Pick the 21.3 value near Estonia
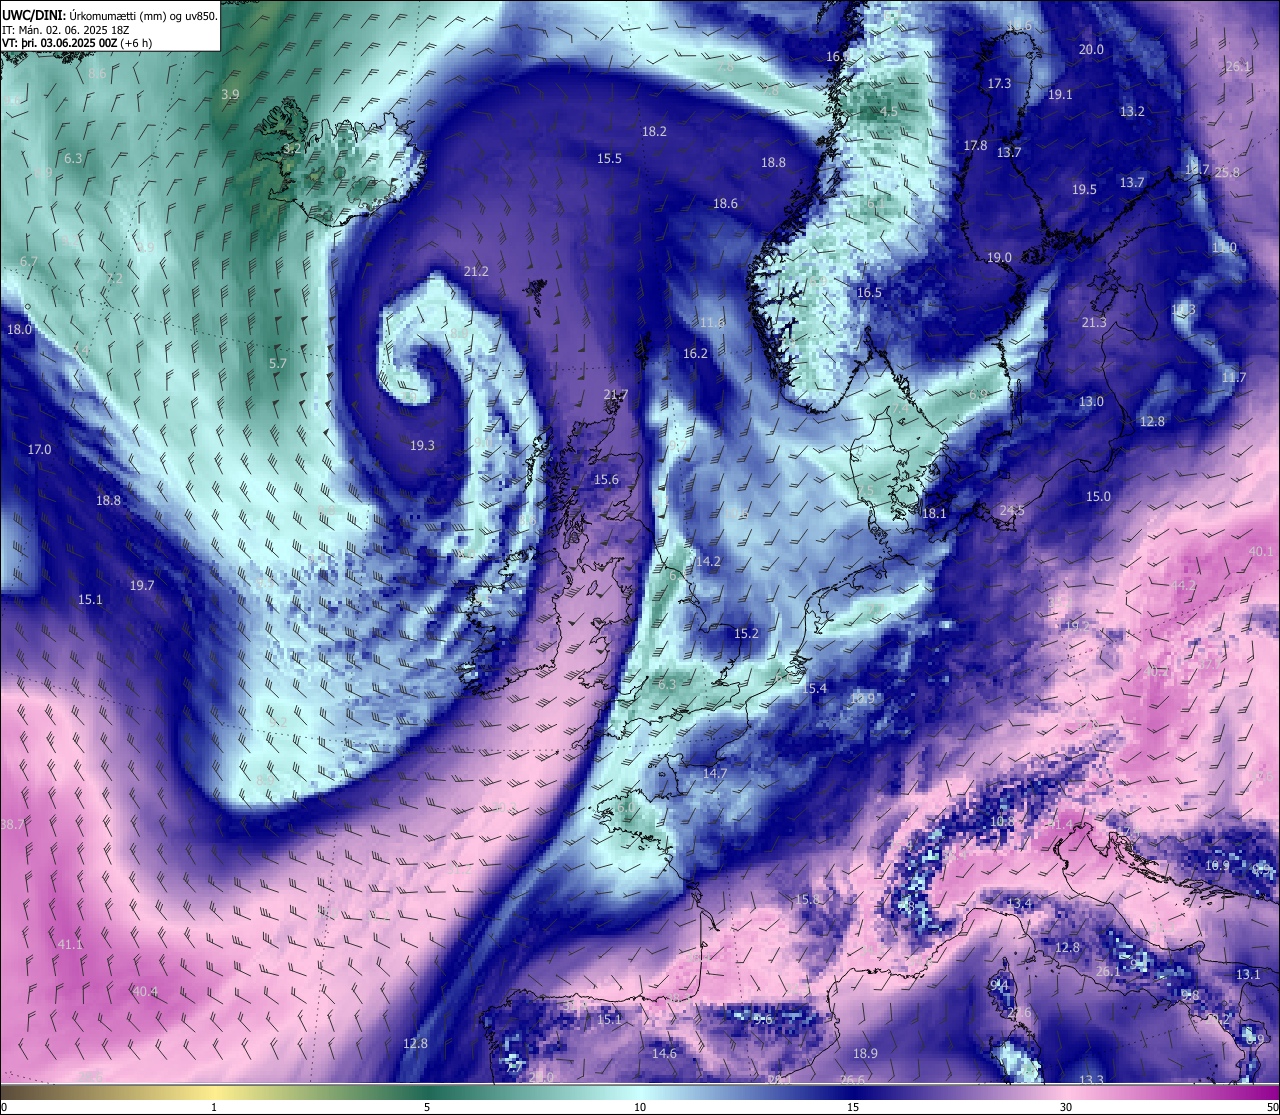The width and height of the screenshot is (1280, 1115). (1094, 322)
